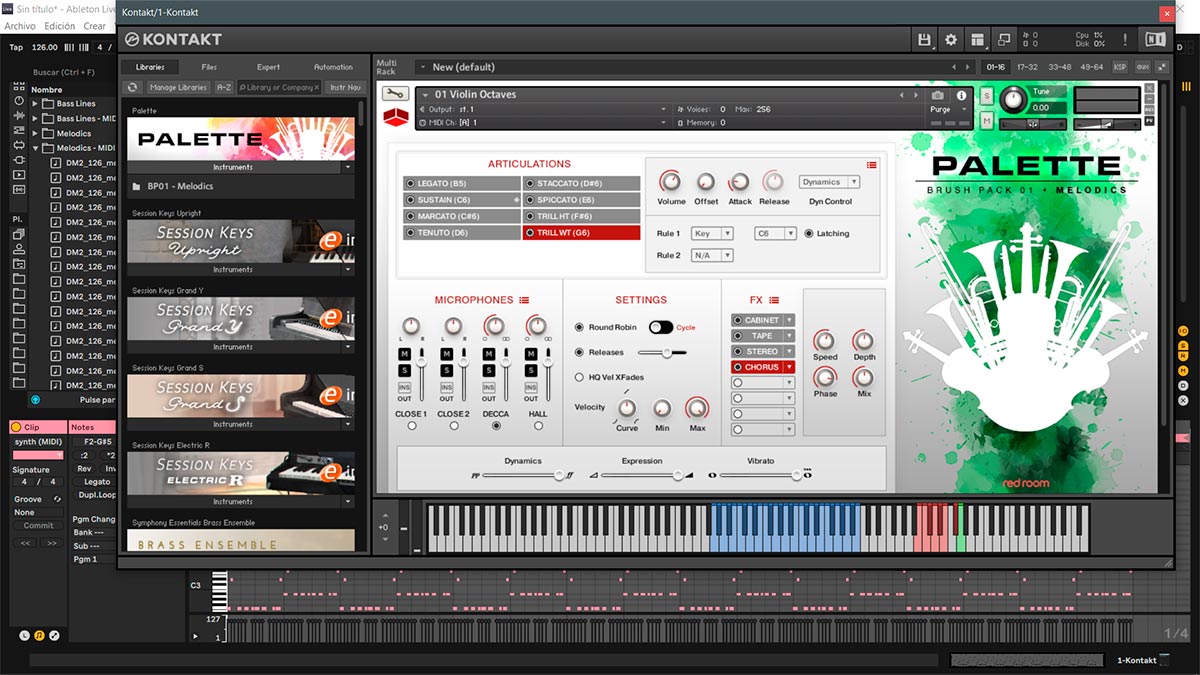
Task: Click the Library or Company search field
Action: [279, 88]
